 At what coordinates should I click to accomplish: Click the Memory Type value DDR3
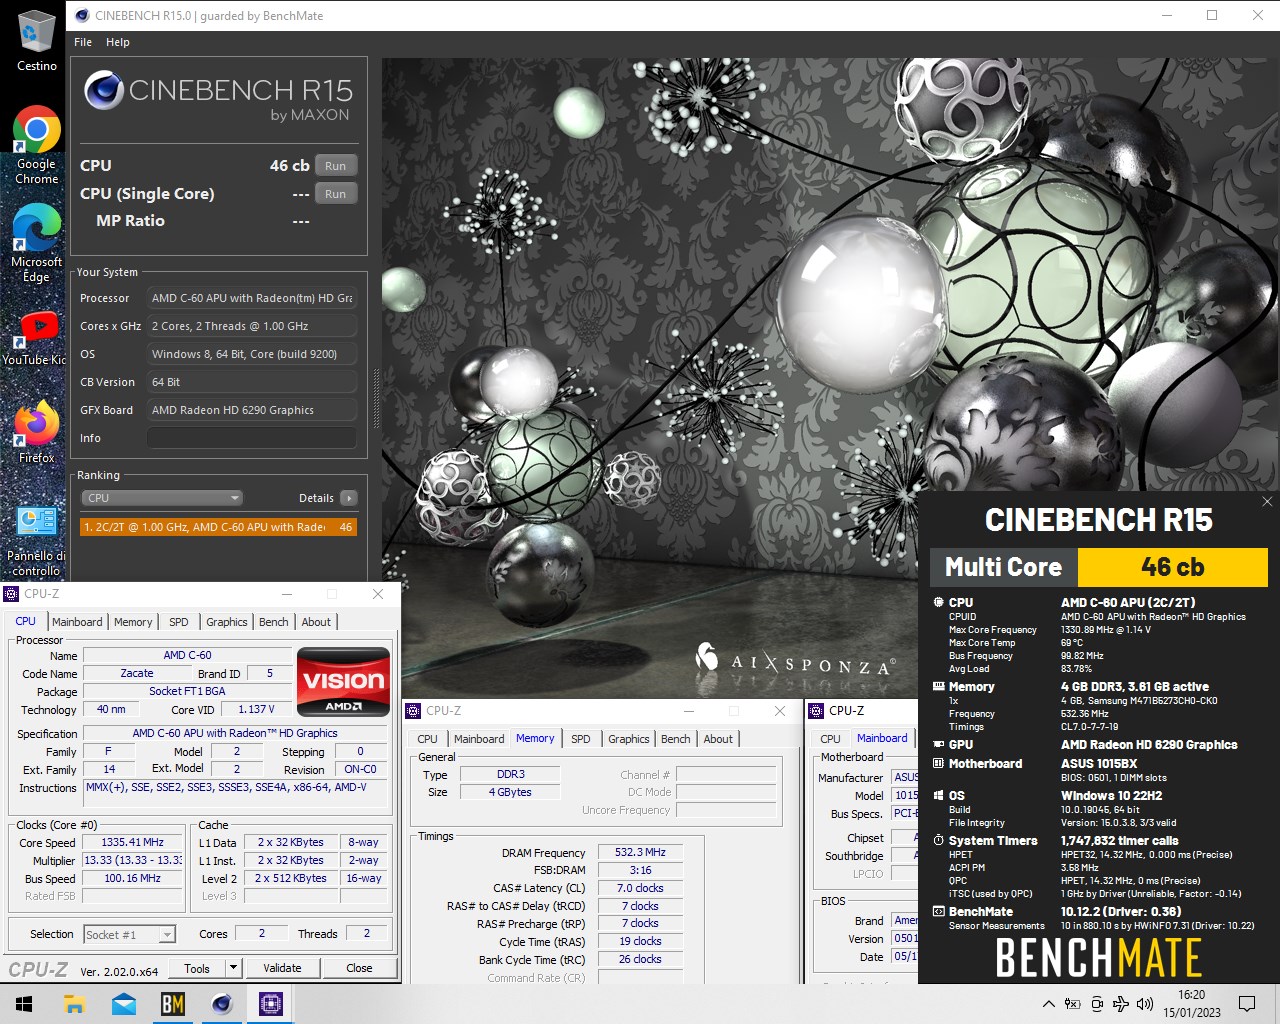[510, 775]
